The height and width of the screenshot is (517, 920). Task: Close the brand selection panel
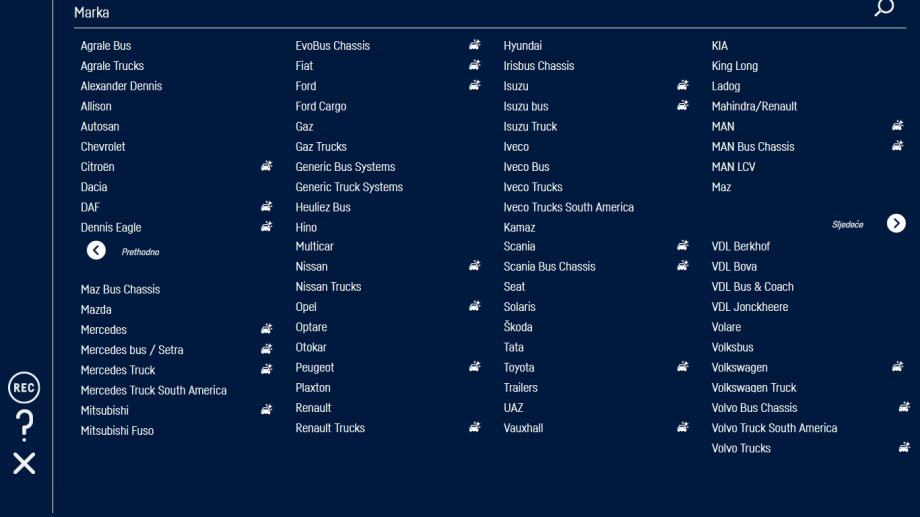pos(24,462)
